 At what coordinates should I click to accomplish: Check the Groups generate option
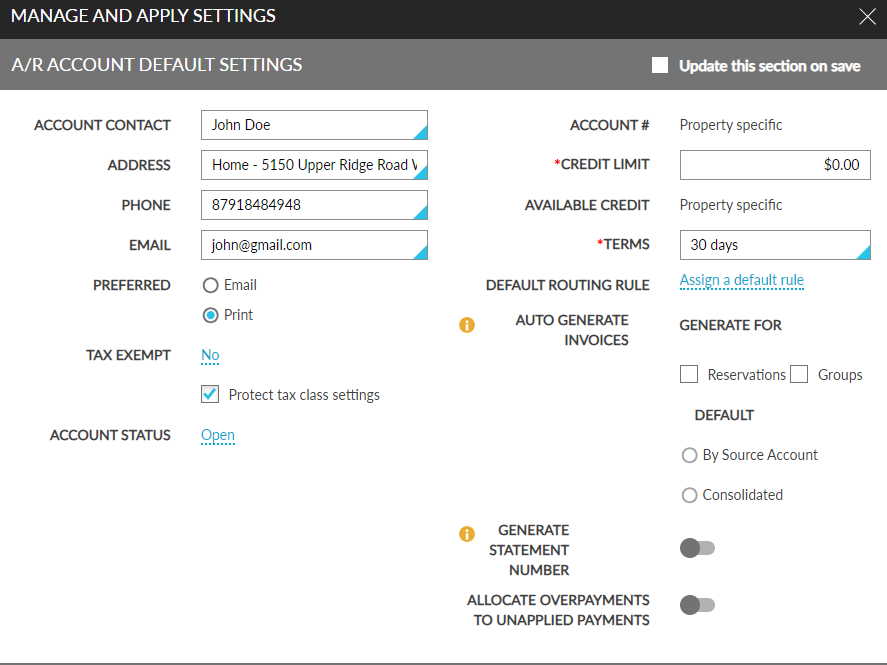click(798, 373)
